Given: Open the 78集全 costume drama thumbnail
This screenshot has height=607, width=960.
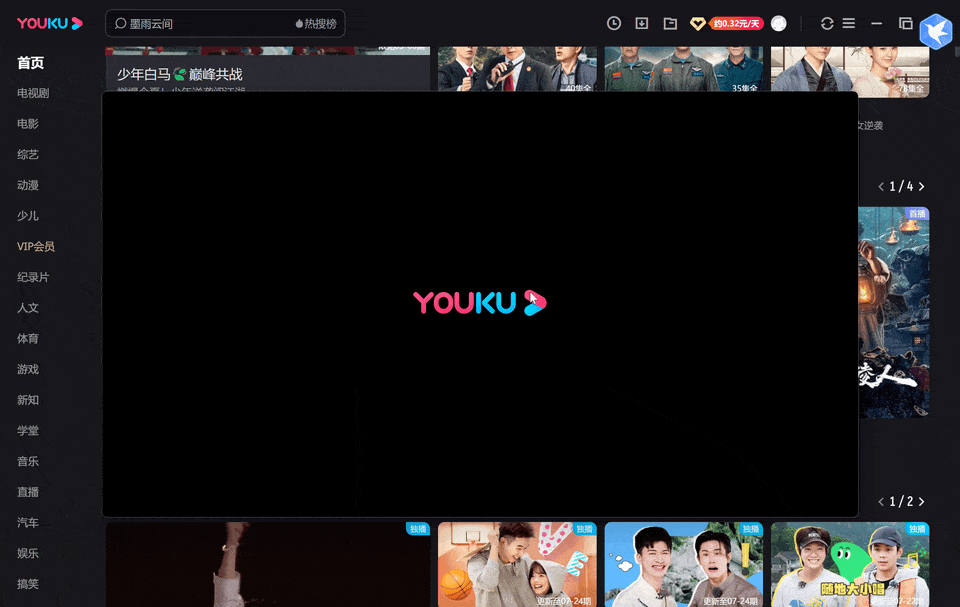Looking at the screenshot, I should (x=850, y=72).
